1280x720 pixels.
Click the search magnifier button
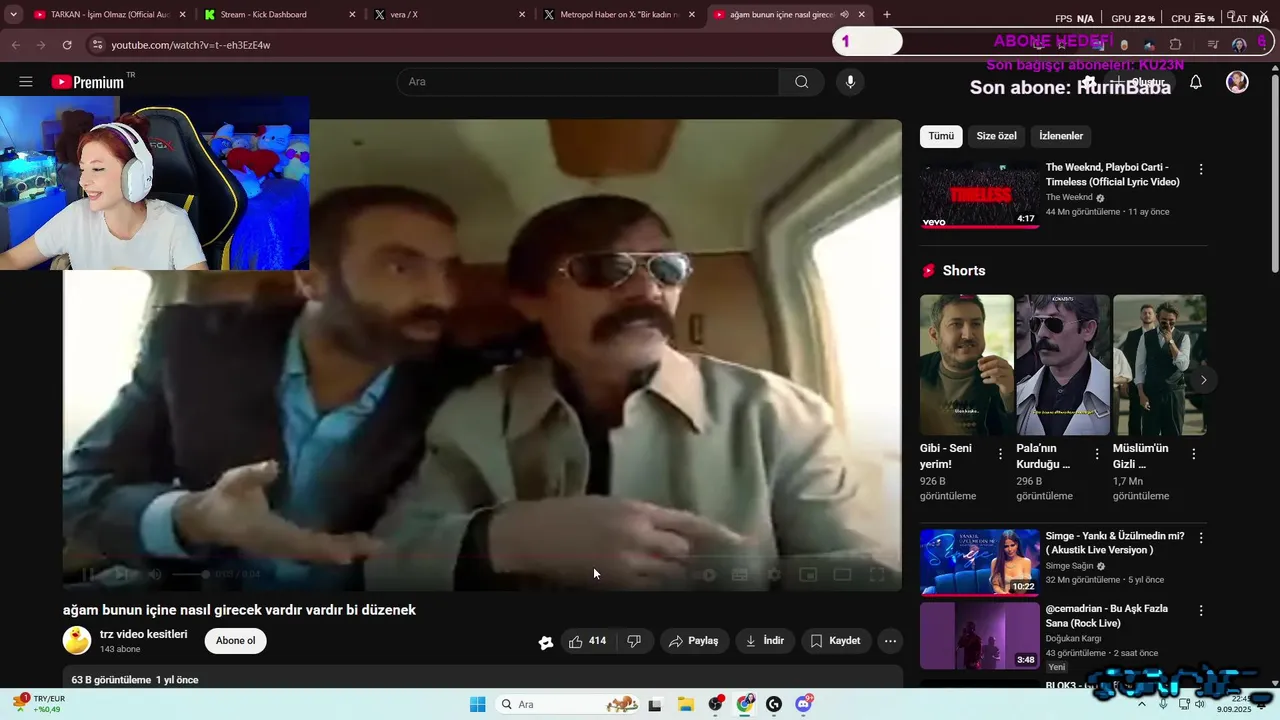[801, 82]
